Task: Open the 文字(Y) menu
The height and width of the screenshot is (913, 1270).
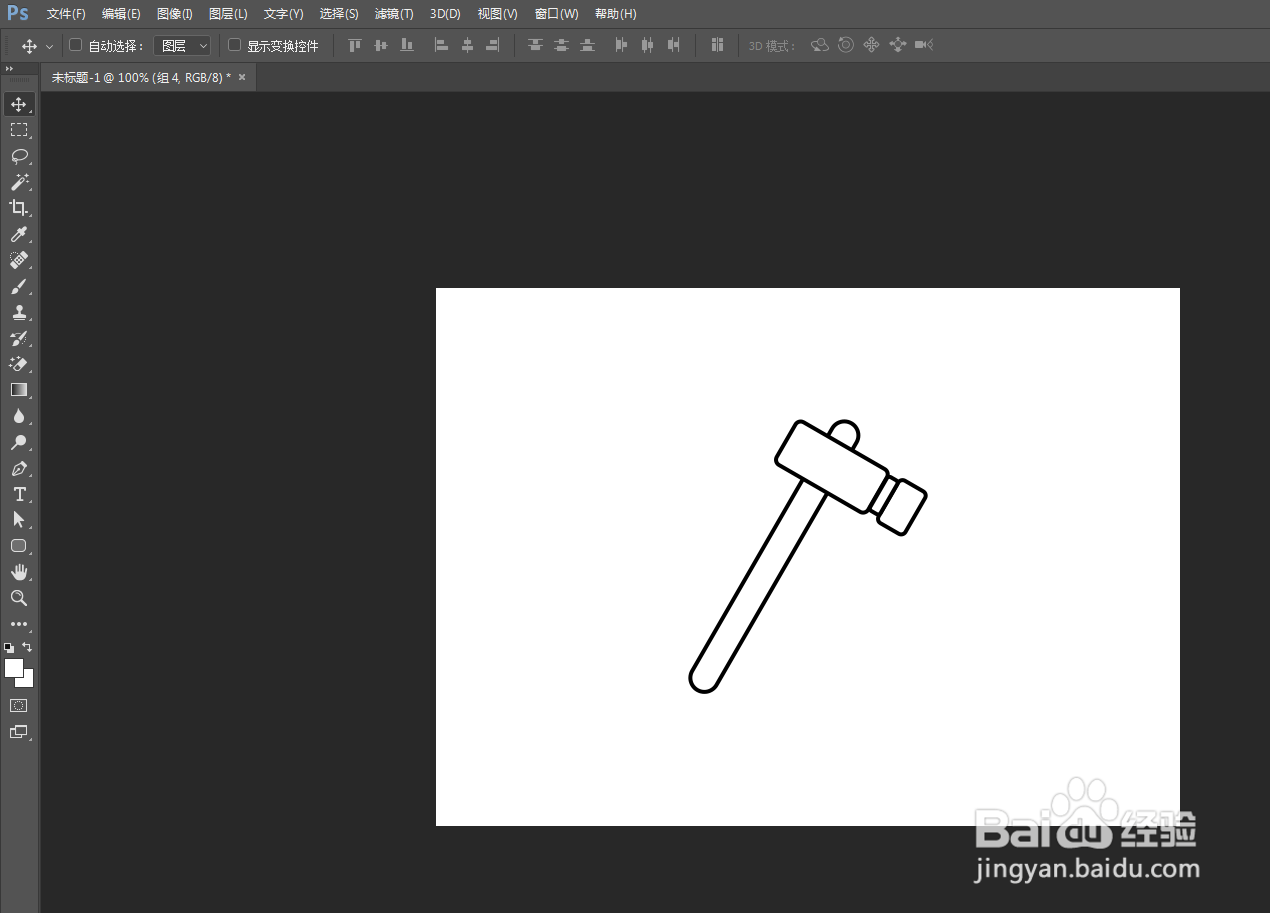Action: coord(283,14)
